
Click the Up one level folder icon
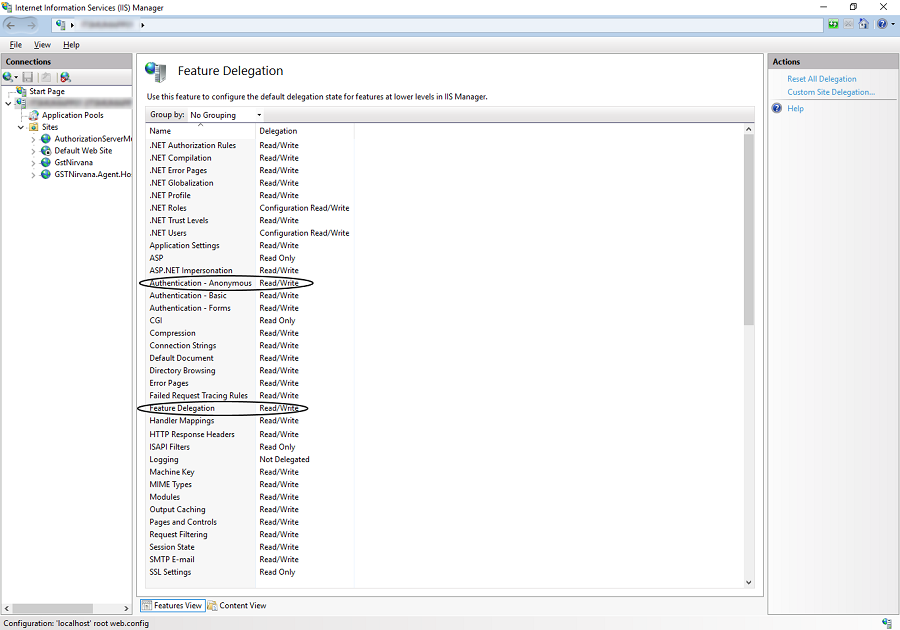coord(46,77)
